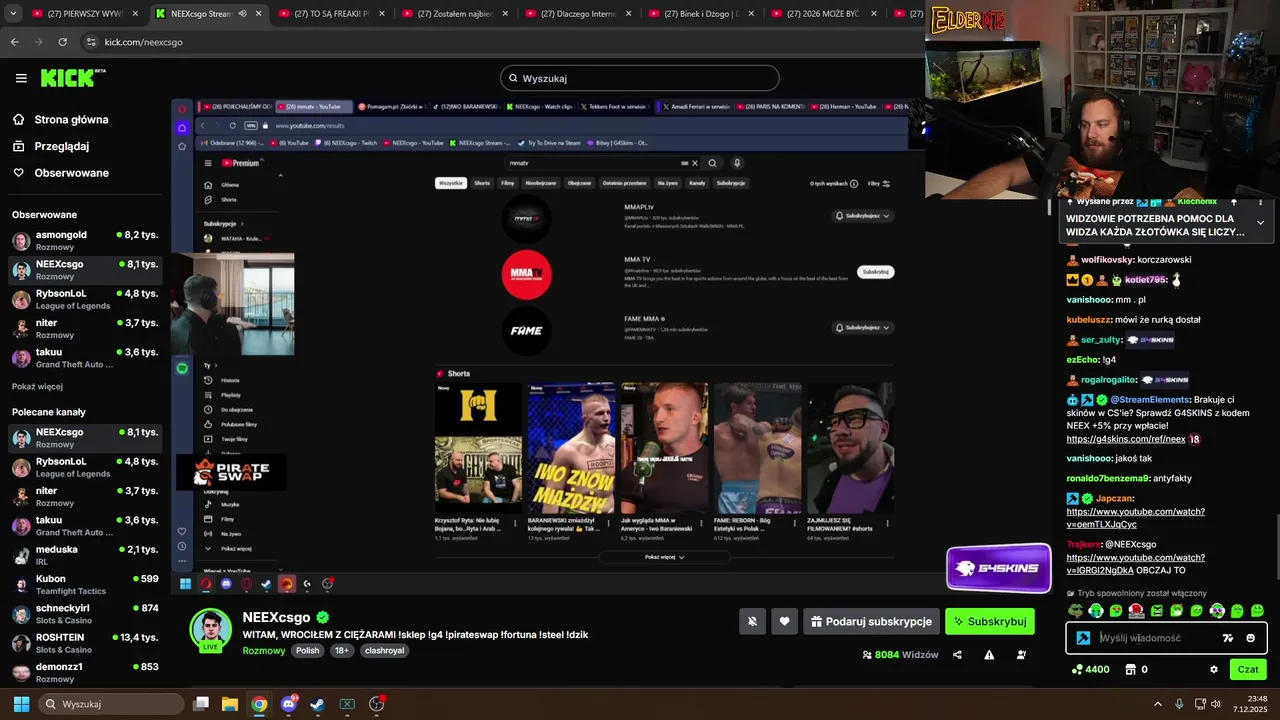Open meduska channel in recommended list
This screenshot has width=1280, height=720.
pyautogui.click(x=85, y=555)
